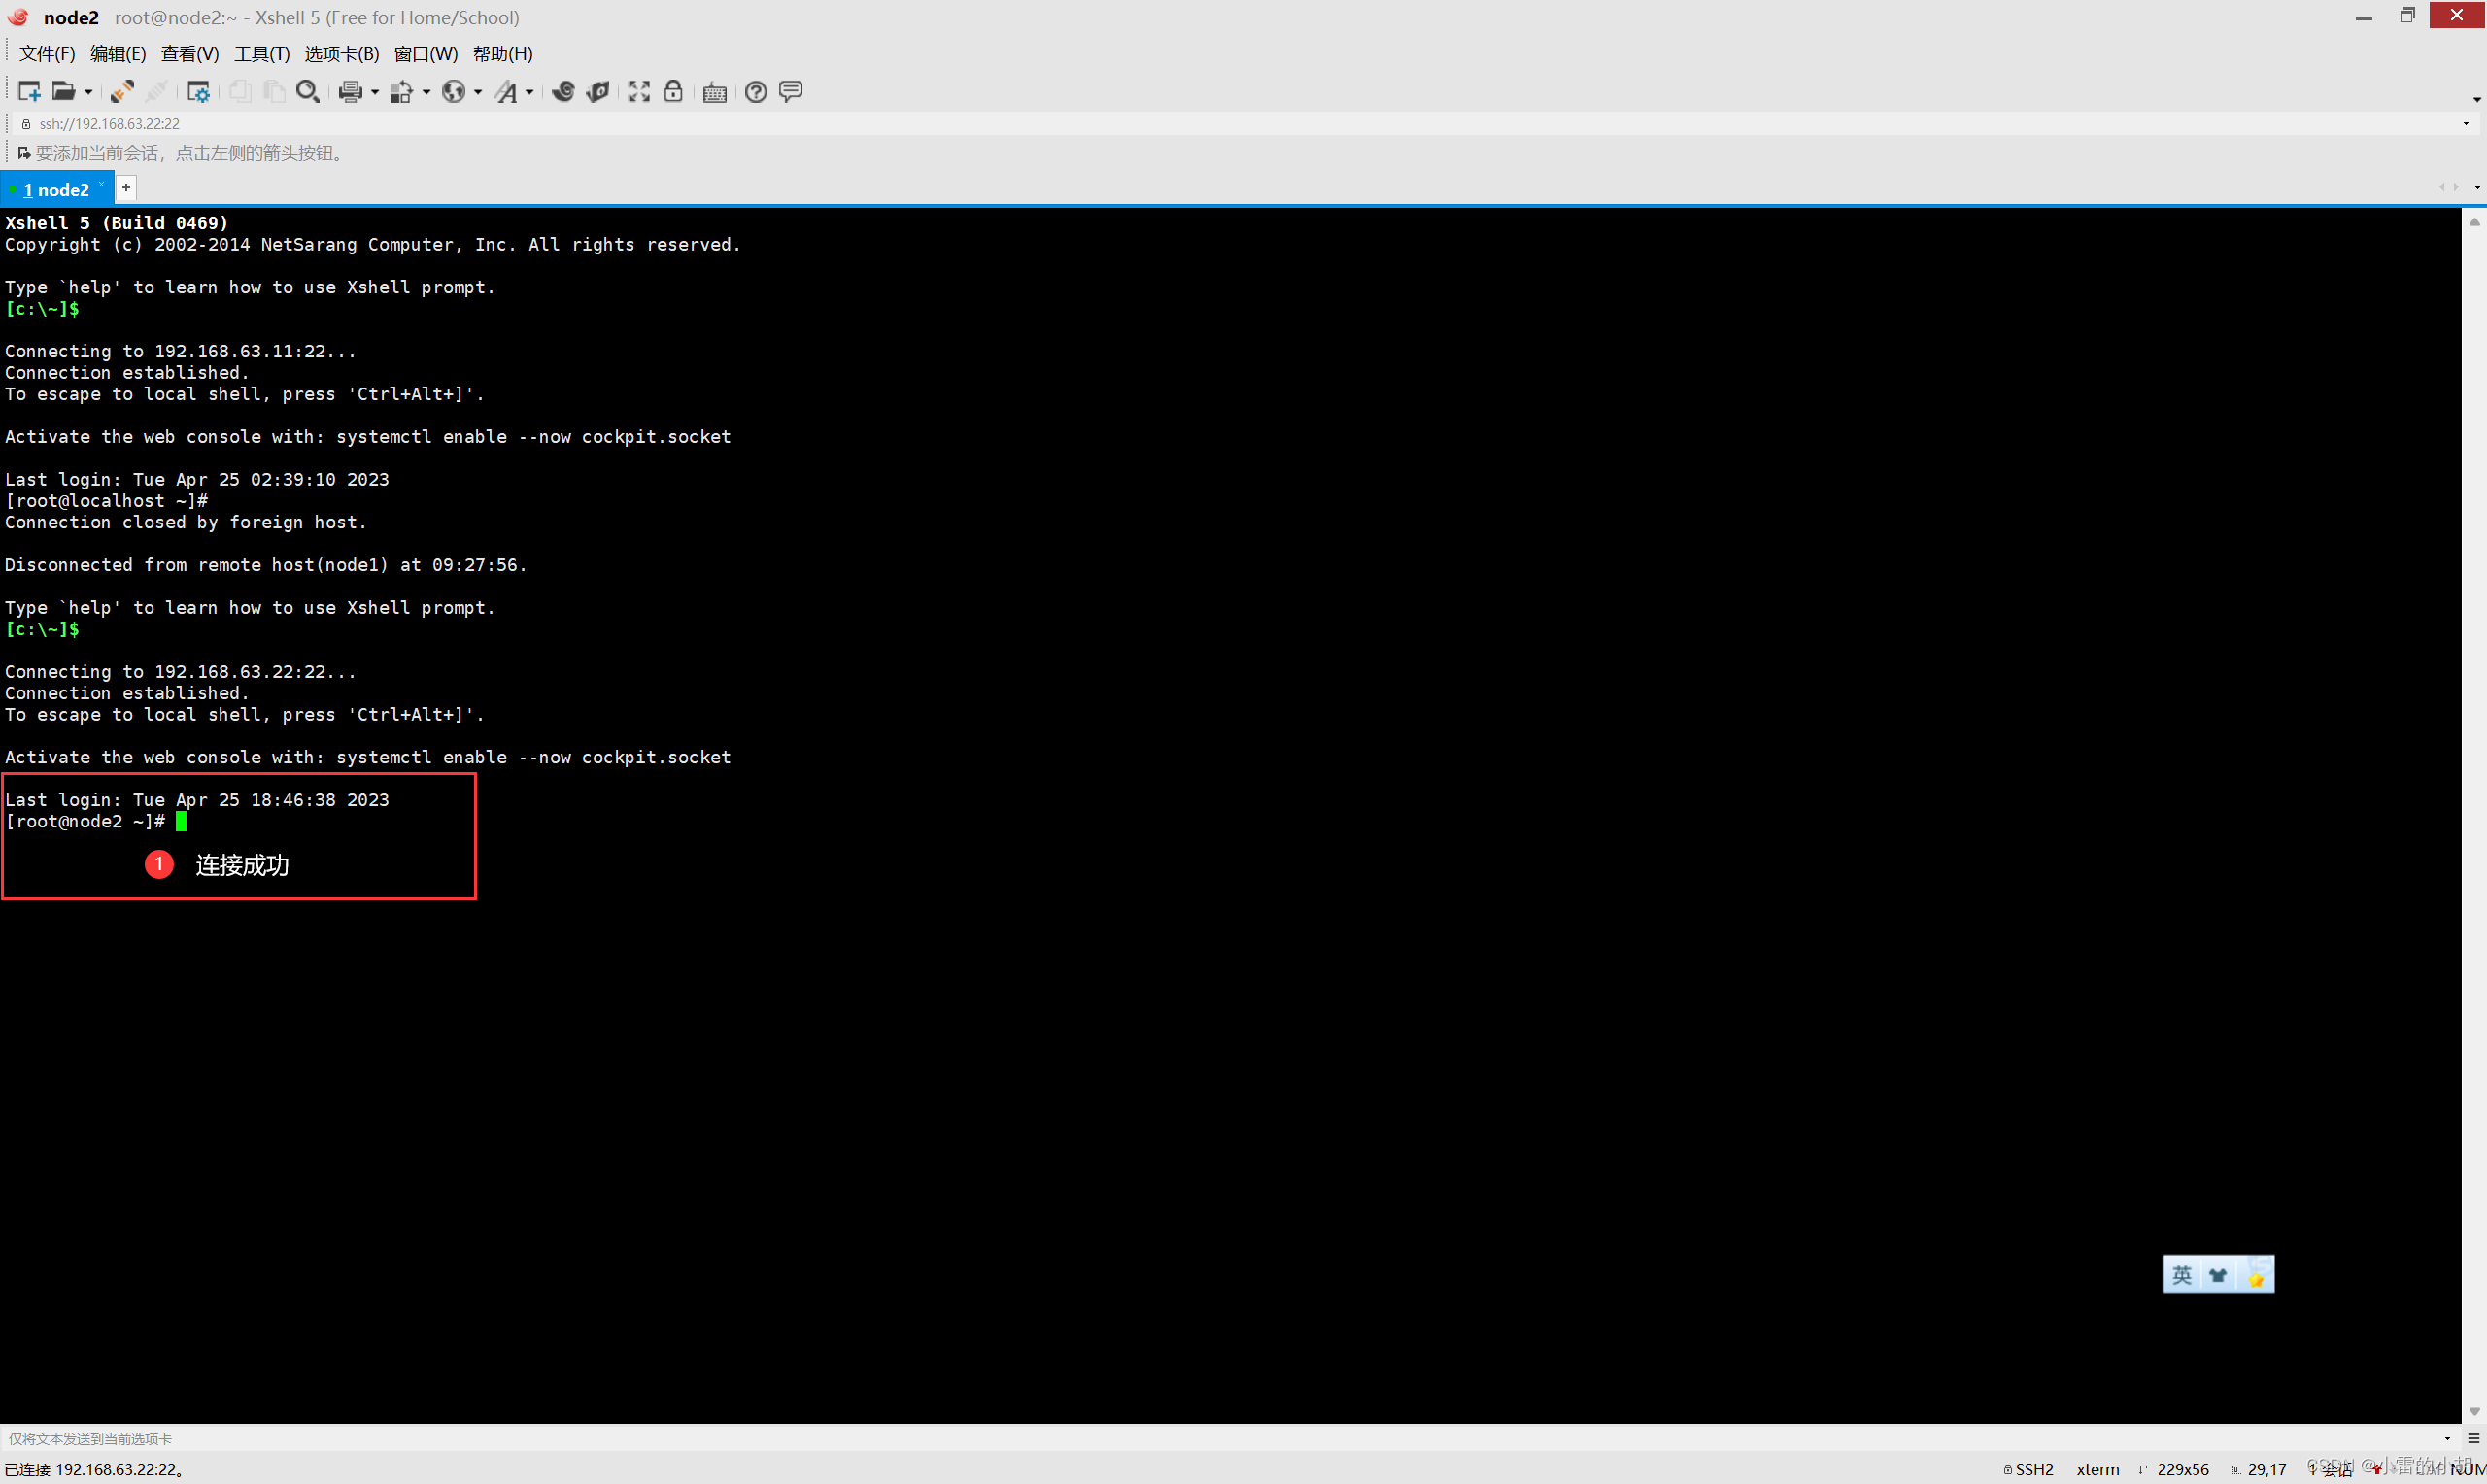2487x1484 pixels.
Task: Click the Disconnect plug icon
Action: tap(122, 92)
